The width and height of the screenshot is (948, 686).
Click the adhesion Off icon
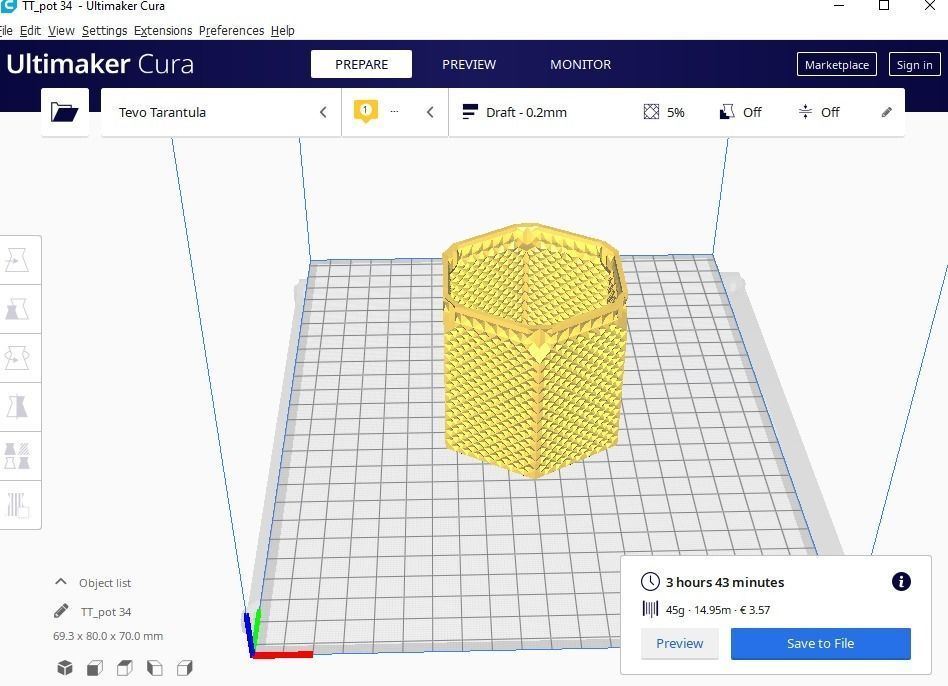805,112
